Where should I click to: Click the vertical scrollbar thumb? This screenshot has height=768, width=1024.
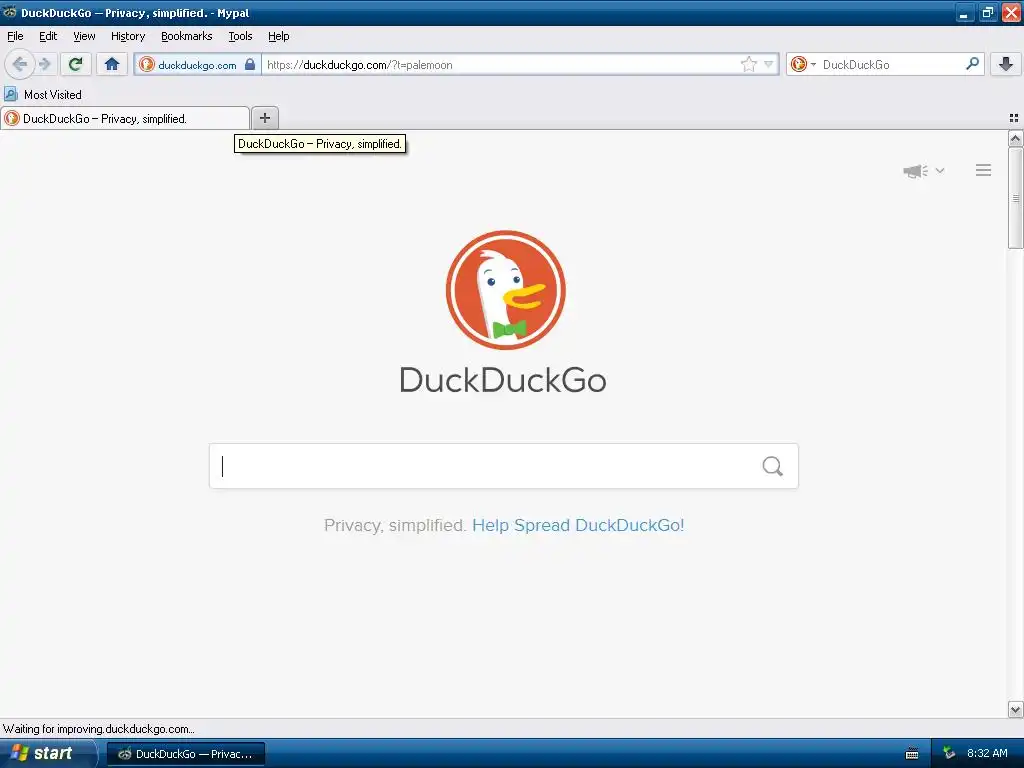point(1015,198)
